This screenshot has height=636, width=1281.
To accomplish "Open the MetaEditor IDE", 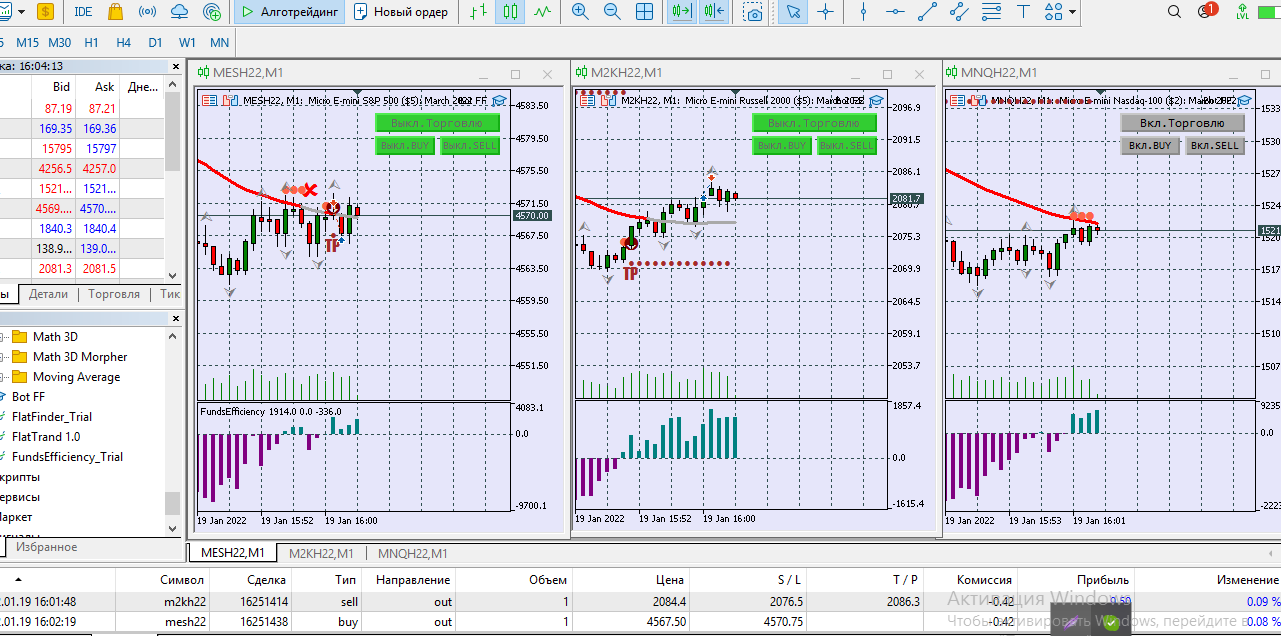I will click(x=84, y=12).
